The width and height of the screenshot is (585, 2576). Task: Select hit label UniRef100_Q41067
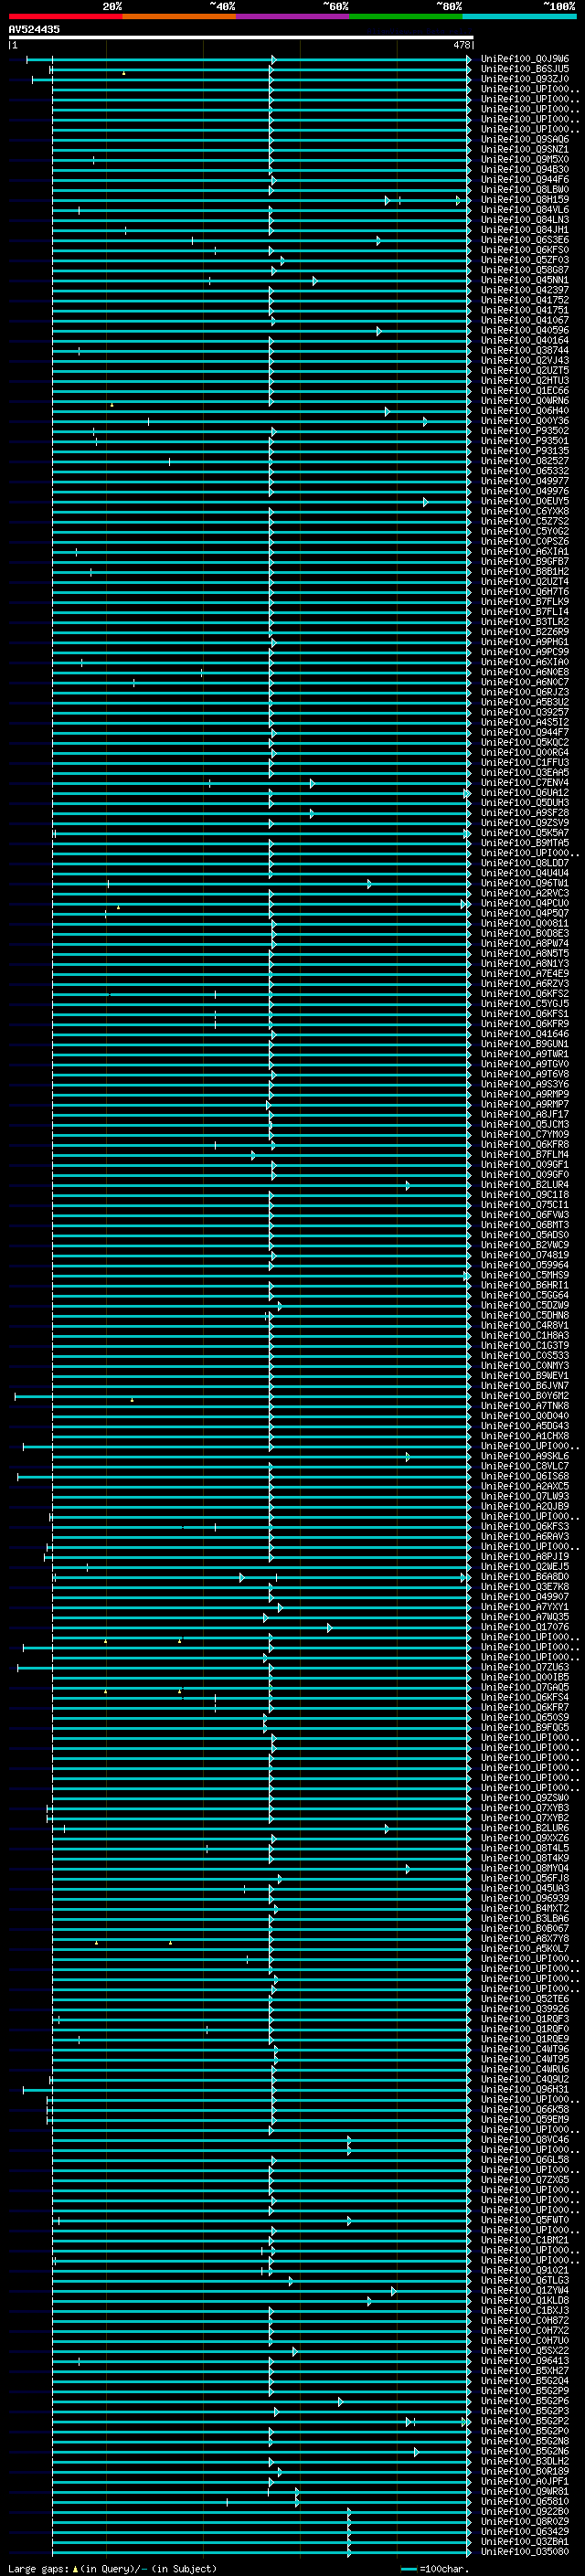[x=525, y=320]
